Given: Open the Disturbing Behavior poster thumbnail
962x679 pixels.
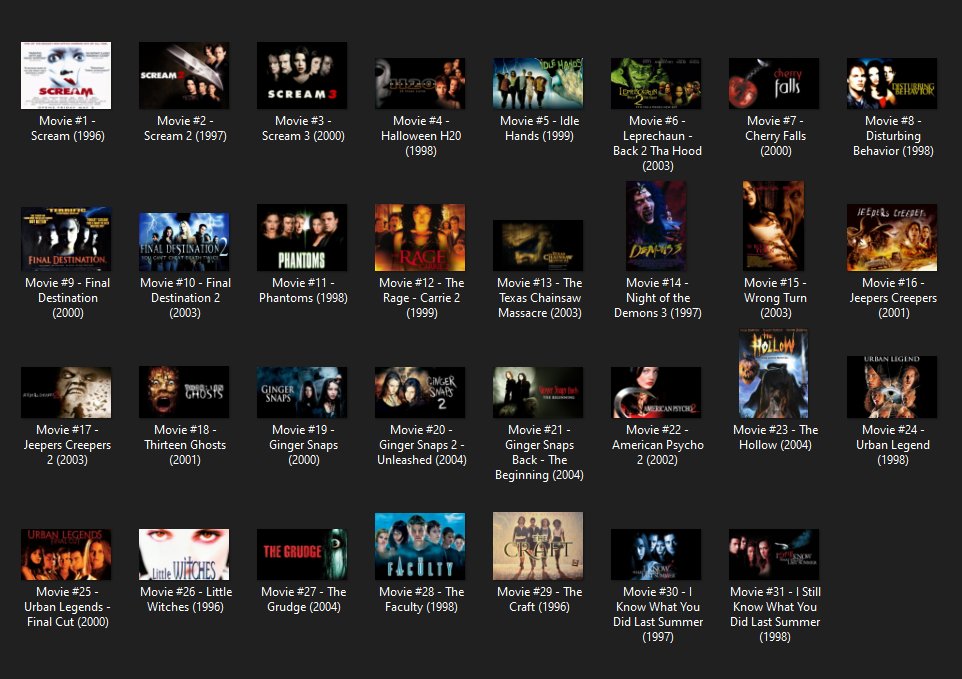Looking at the screenshot, I should pyautogui.click(x=892, y=83).
